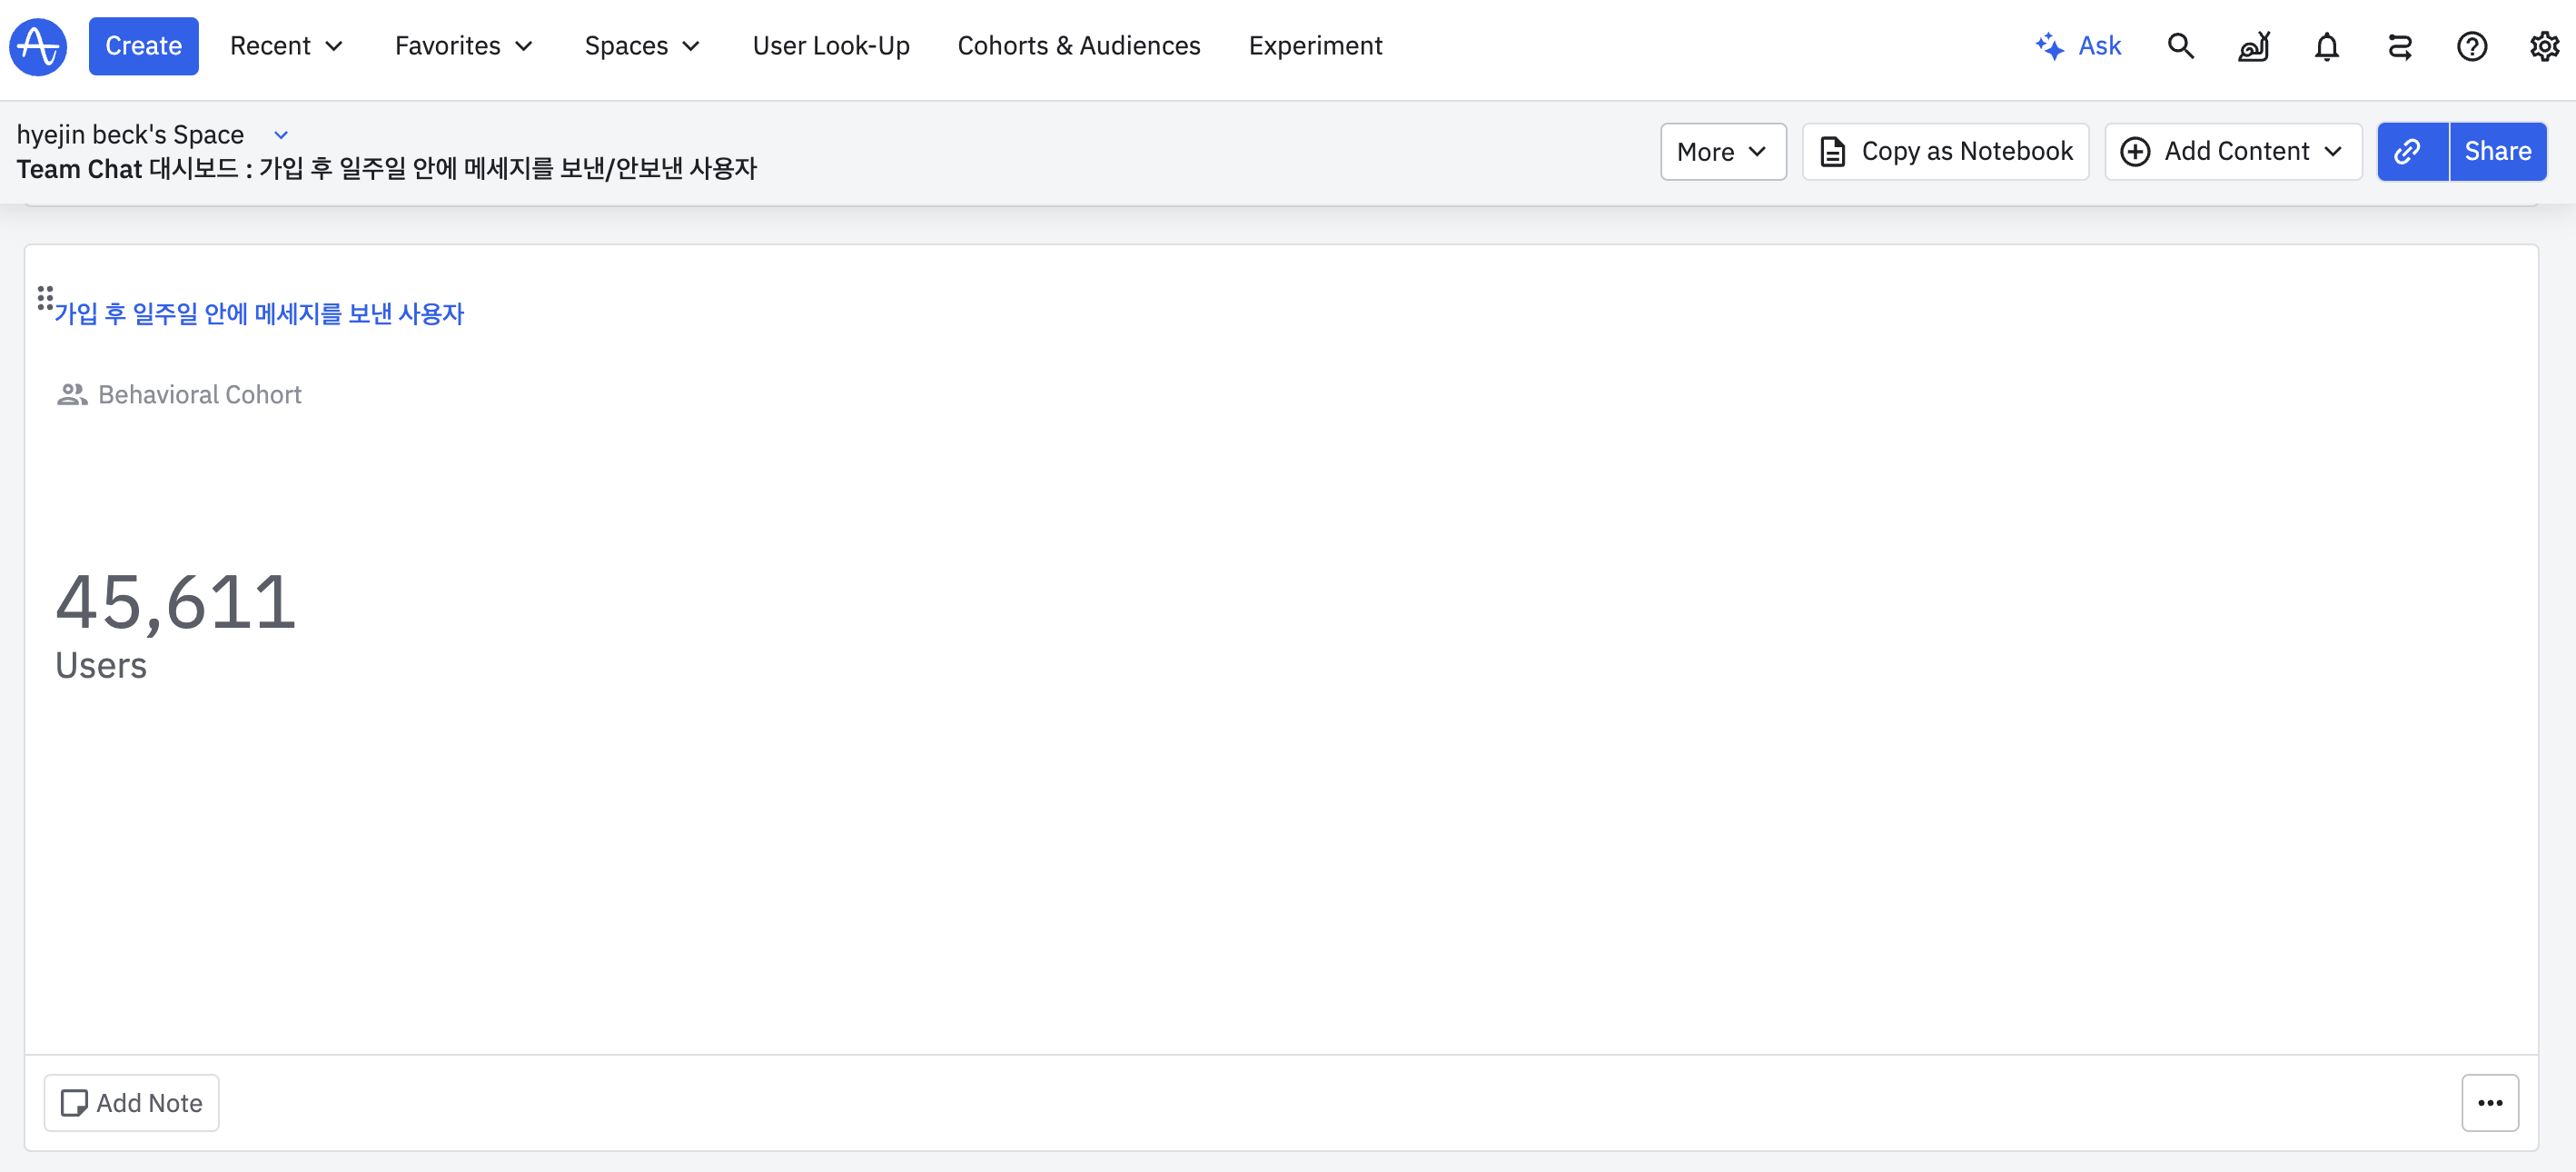Viewport: 2576px width, 1172px height.
Task: Open the notifications bell icon
Action: 2326,46
